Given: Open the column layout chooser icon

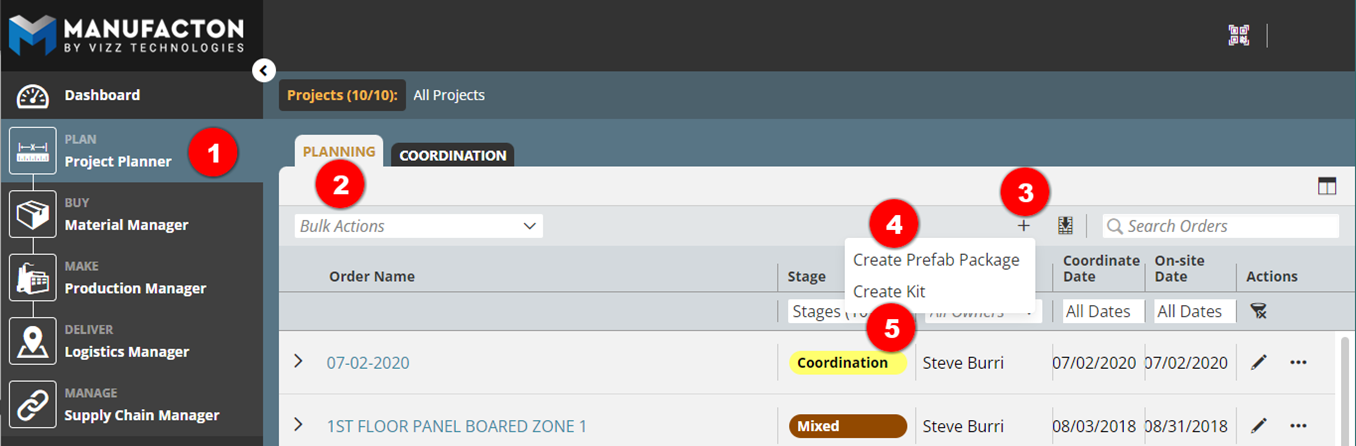Looking at the screenshot, I should click(x=1327, y=186).
